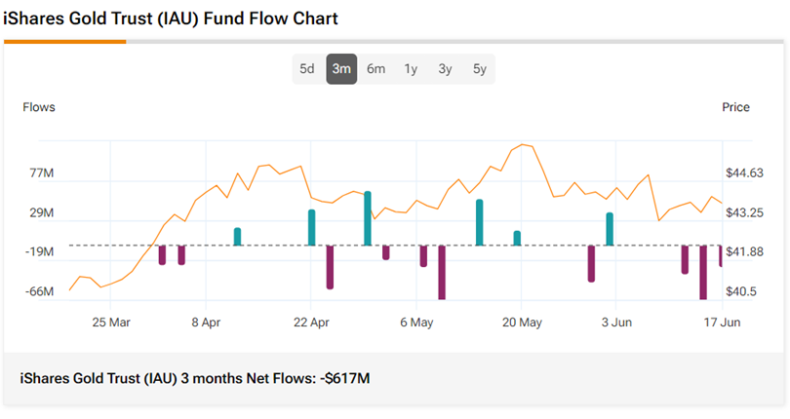
Task: Click the Flows axis title
Action: tap(39, 107)
